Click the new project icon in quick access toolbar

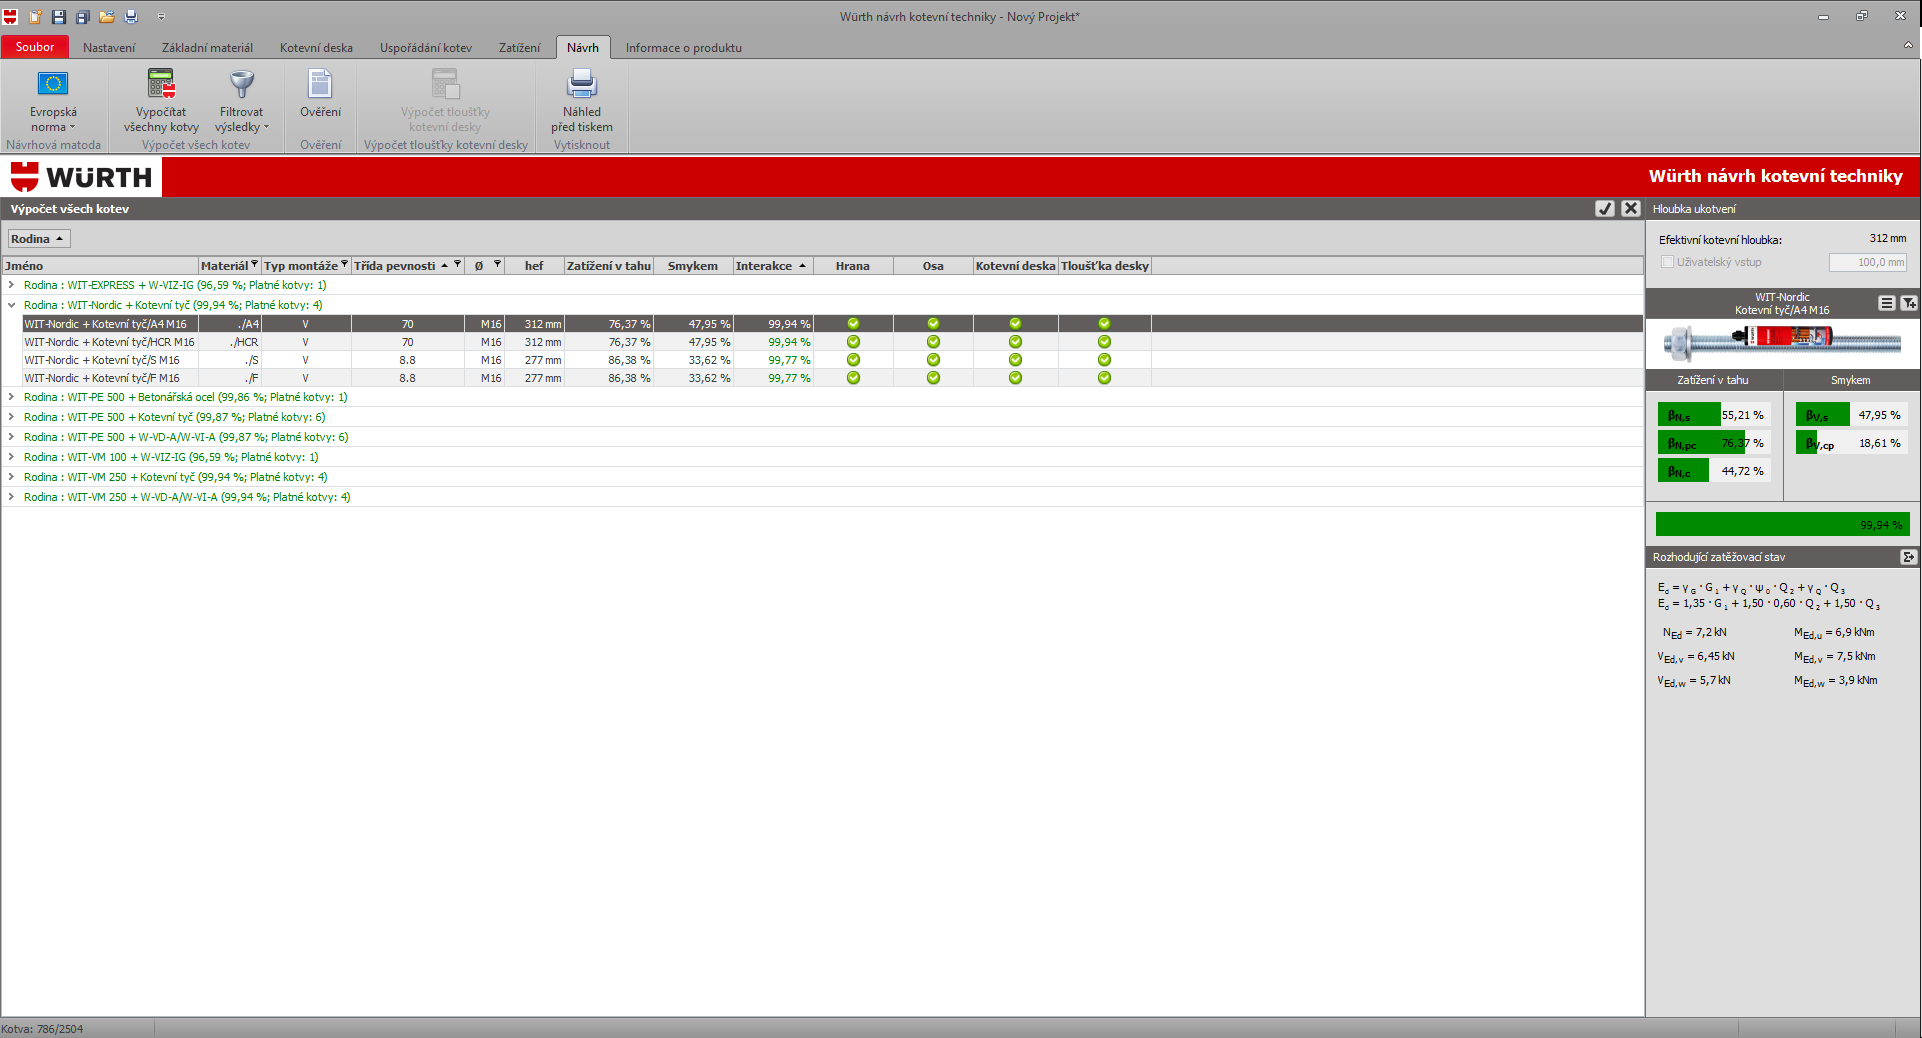(35, 16)
